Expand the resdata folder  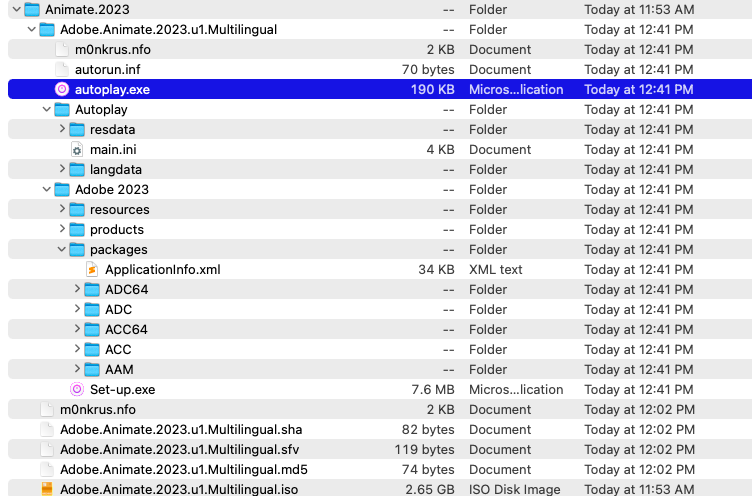[x=62, y=129]
